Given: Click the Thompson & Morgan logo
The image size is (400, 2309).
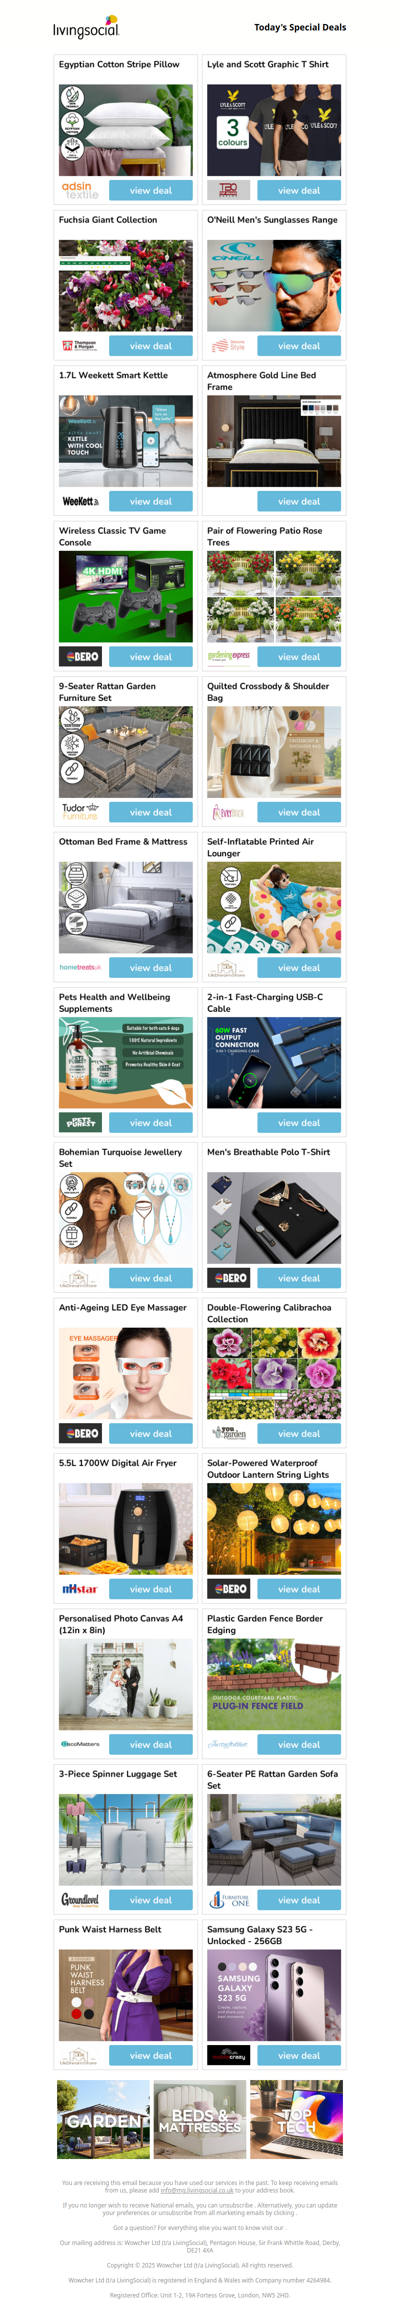Looking at the screenshot, I should click(x=80, y=346).
